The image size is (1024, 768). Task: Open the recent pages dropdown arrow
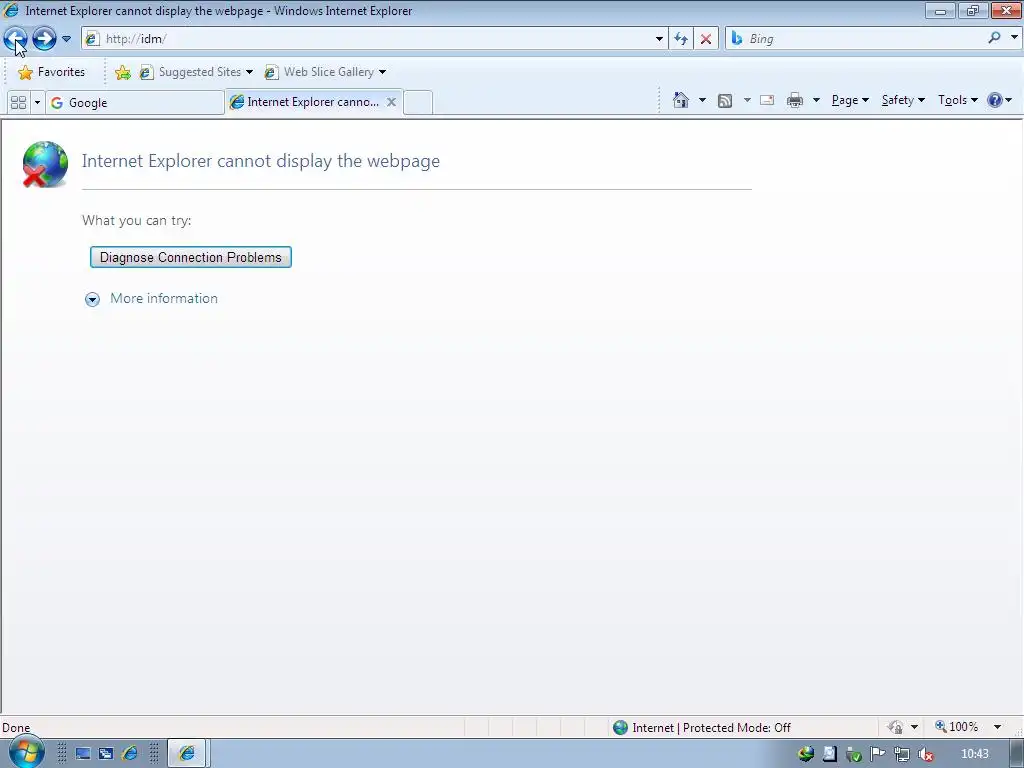click(66, 39)
